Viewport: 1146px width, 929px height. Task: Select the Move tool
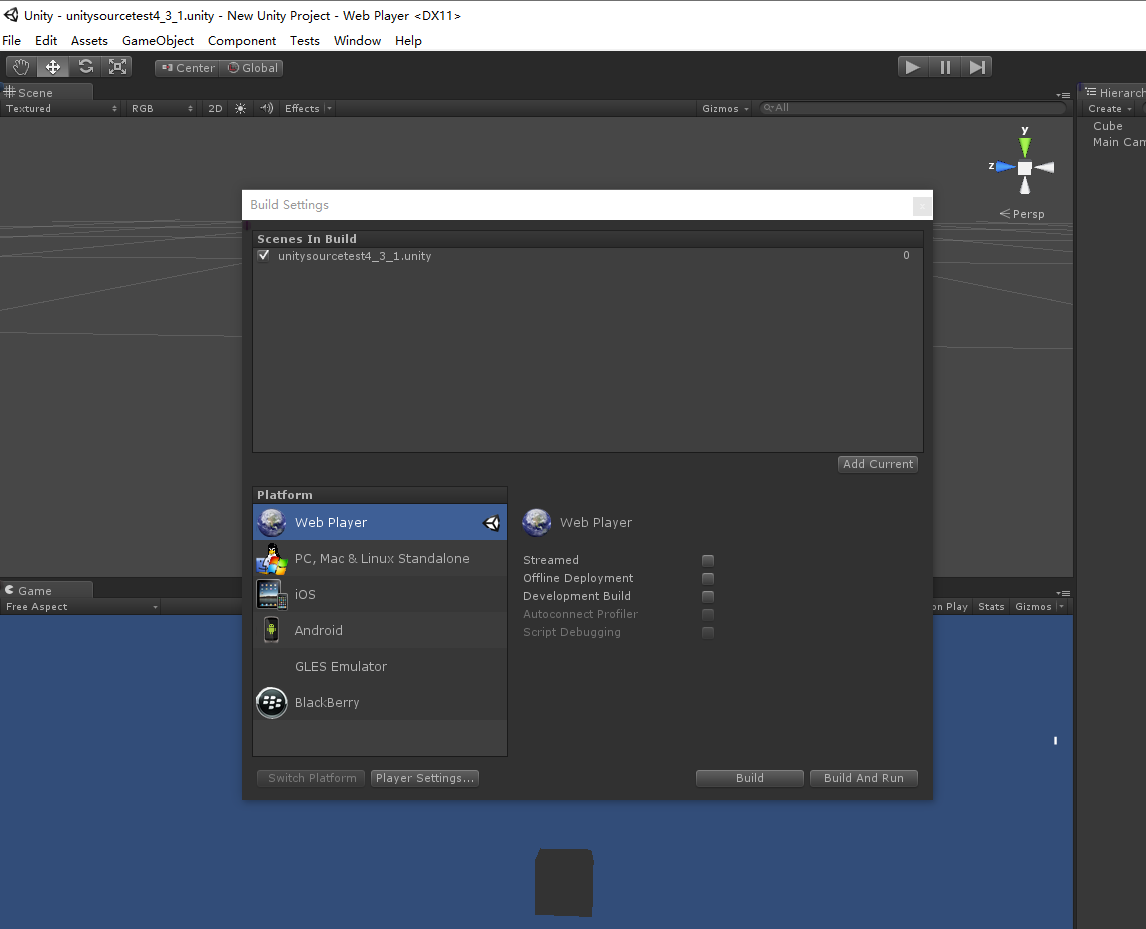pyautogui.click(x=52, y=66)
